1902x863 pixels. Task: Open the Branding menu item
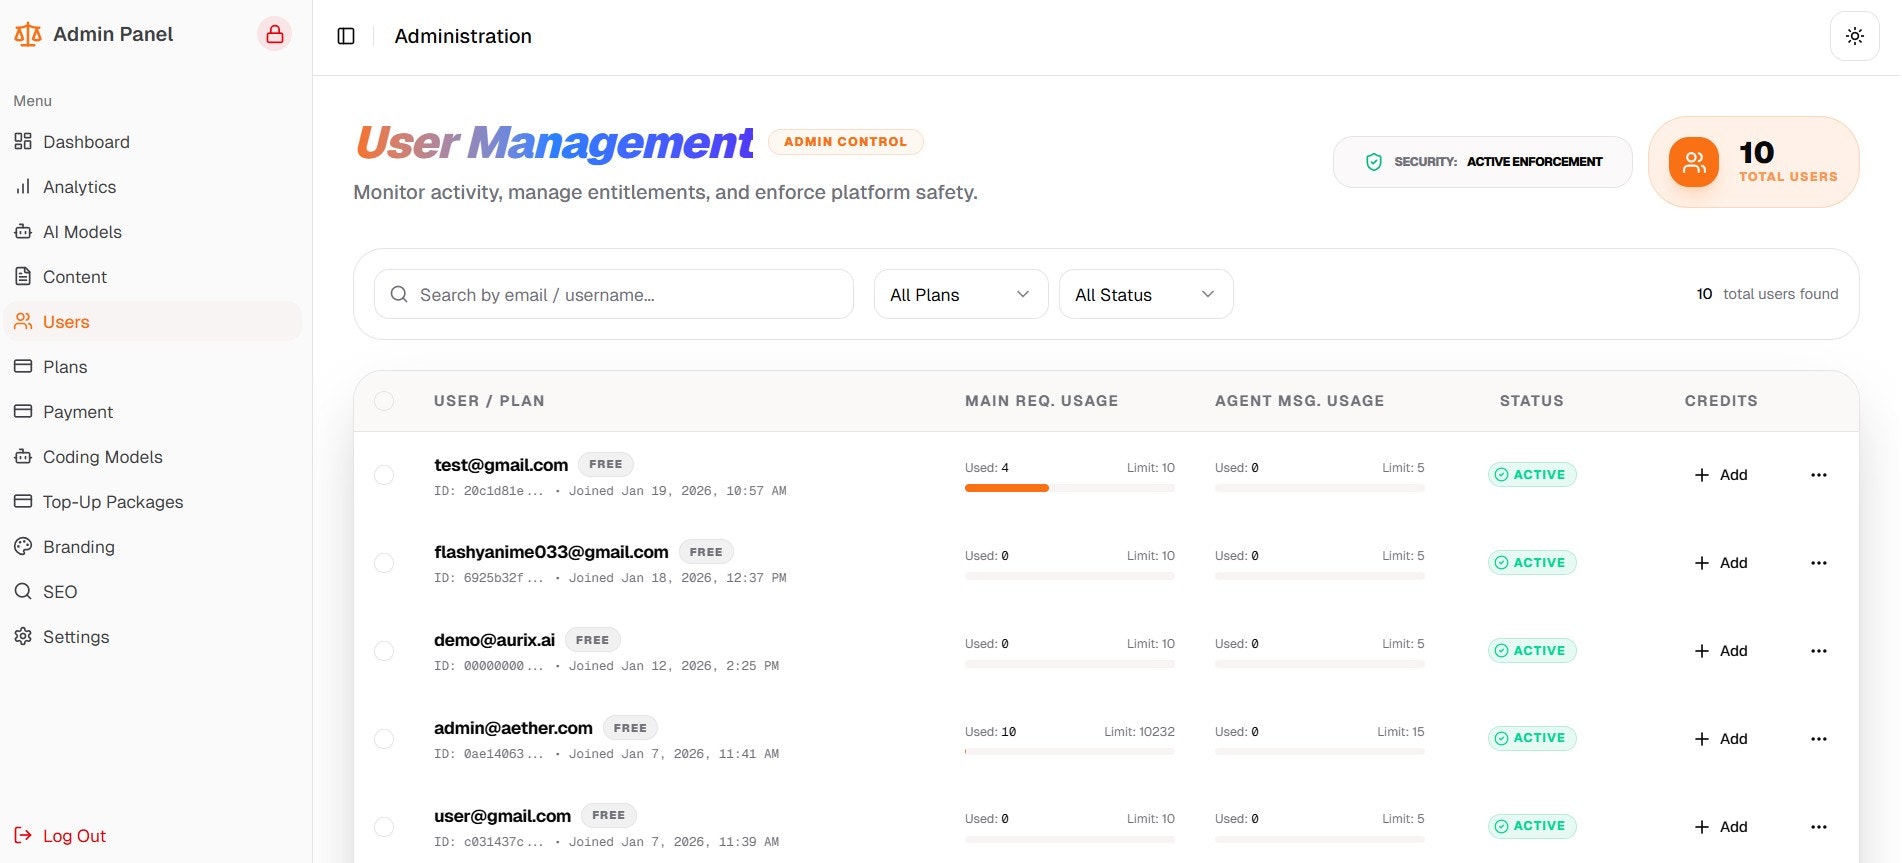point(153,546)
